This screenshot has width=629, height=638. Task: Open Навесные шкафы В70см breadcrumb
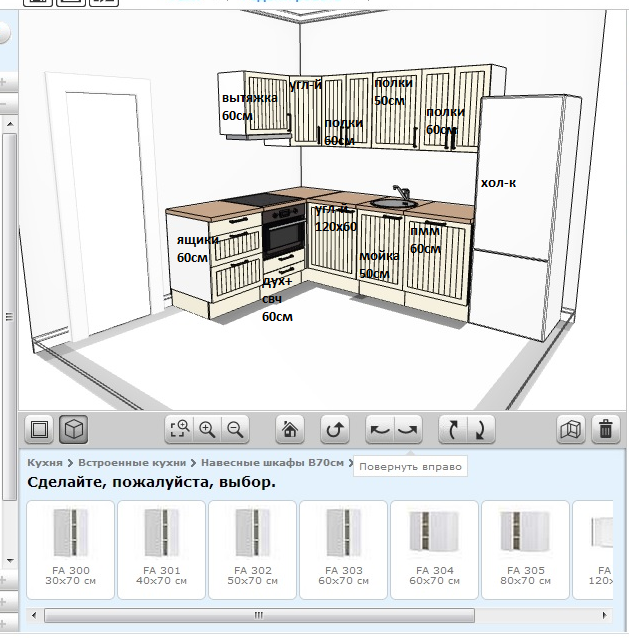click(x=272, y=463)
